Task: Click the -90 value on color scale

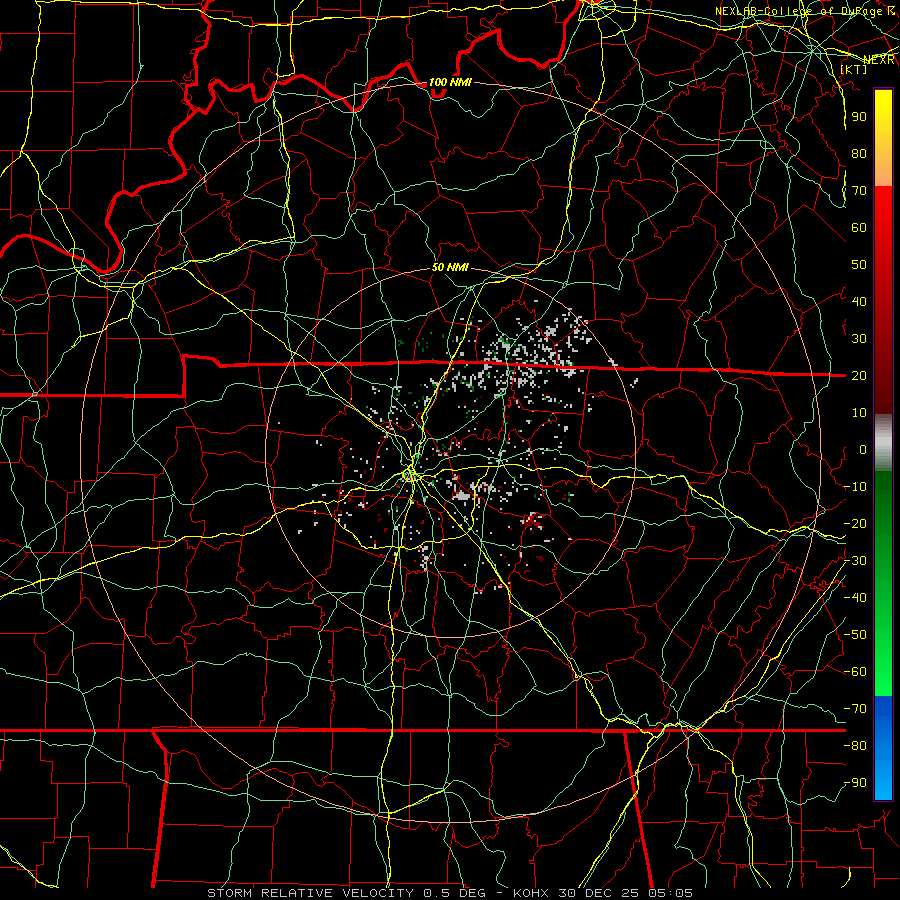Action: 855,783
